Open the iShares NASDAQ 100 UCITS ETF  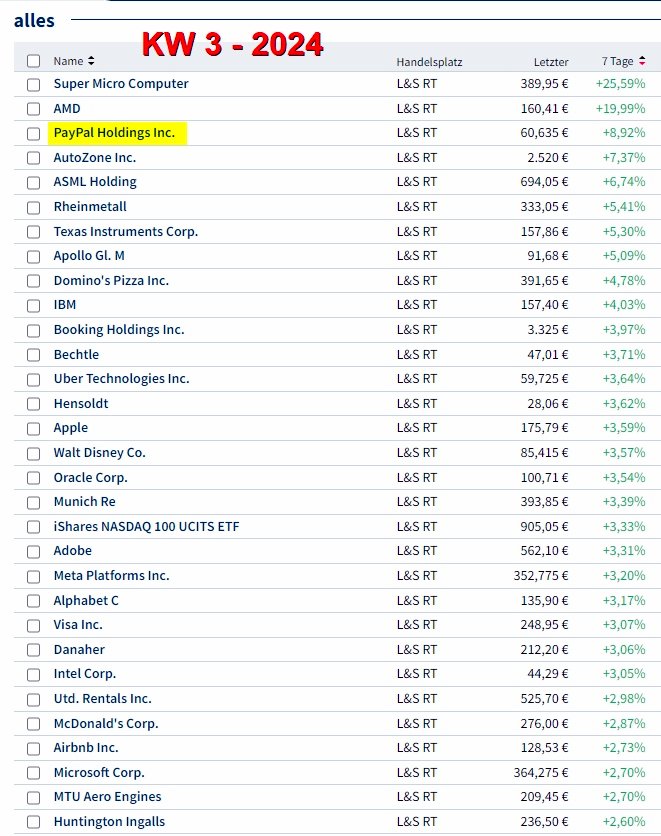click(146, 526)
